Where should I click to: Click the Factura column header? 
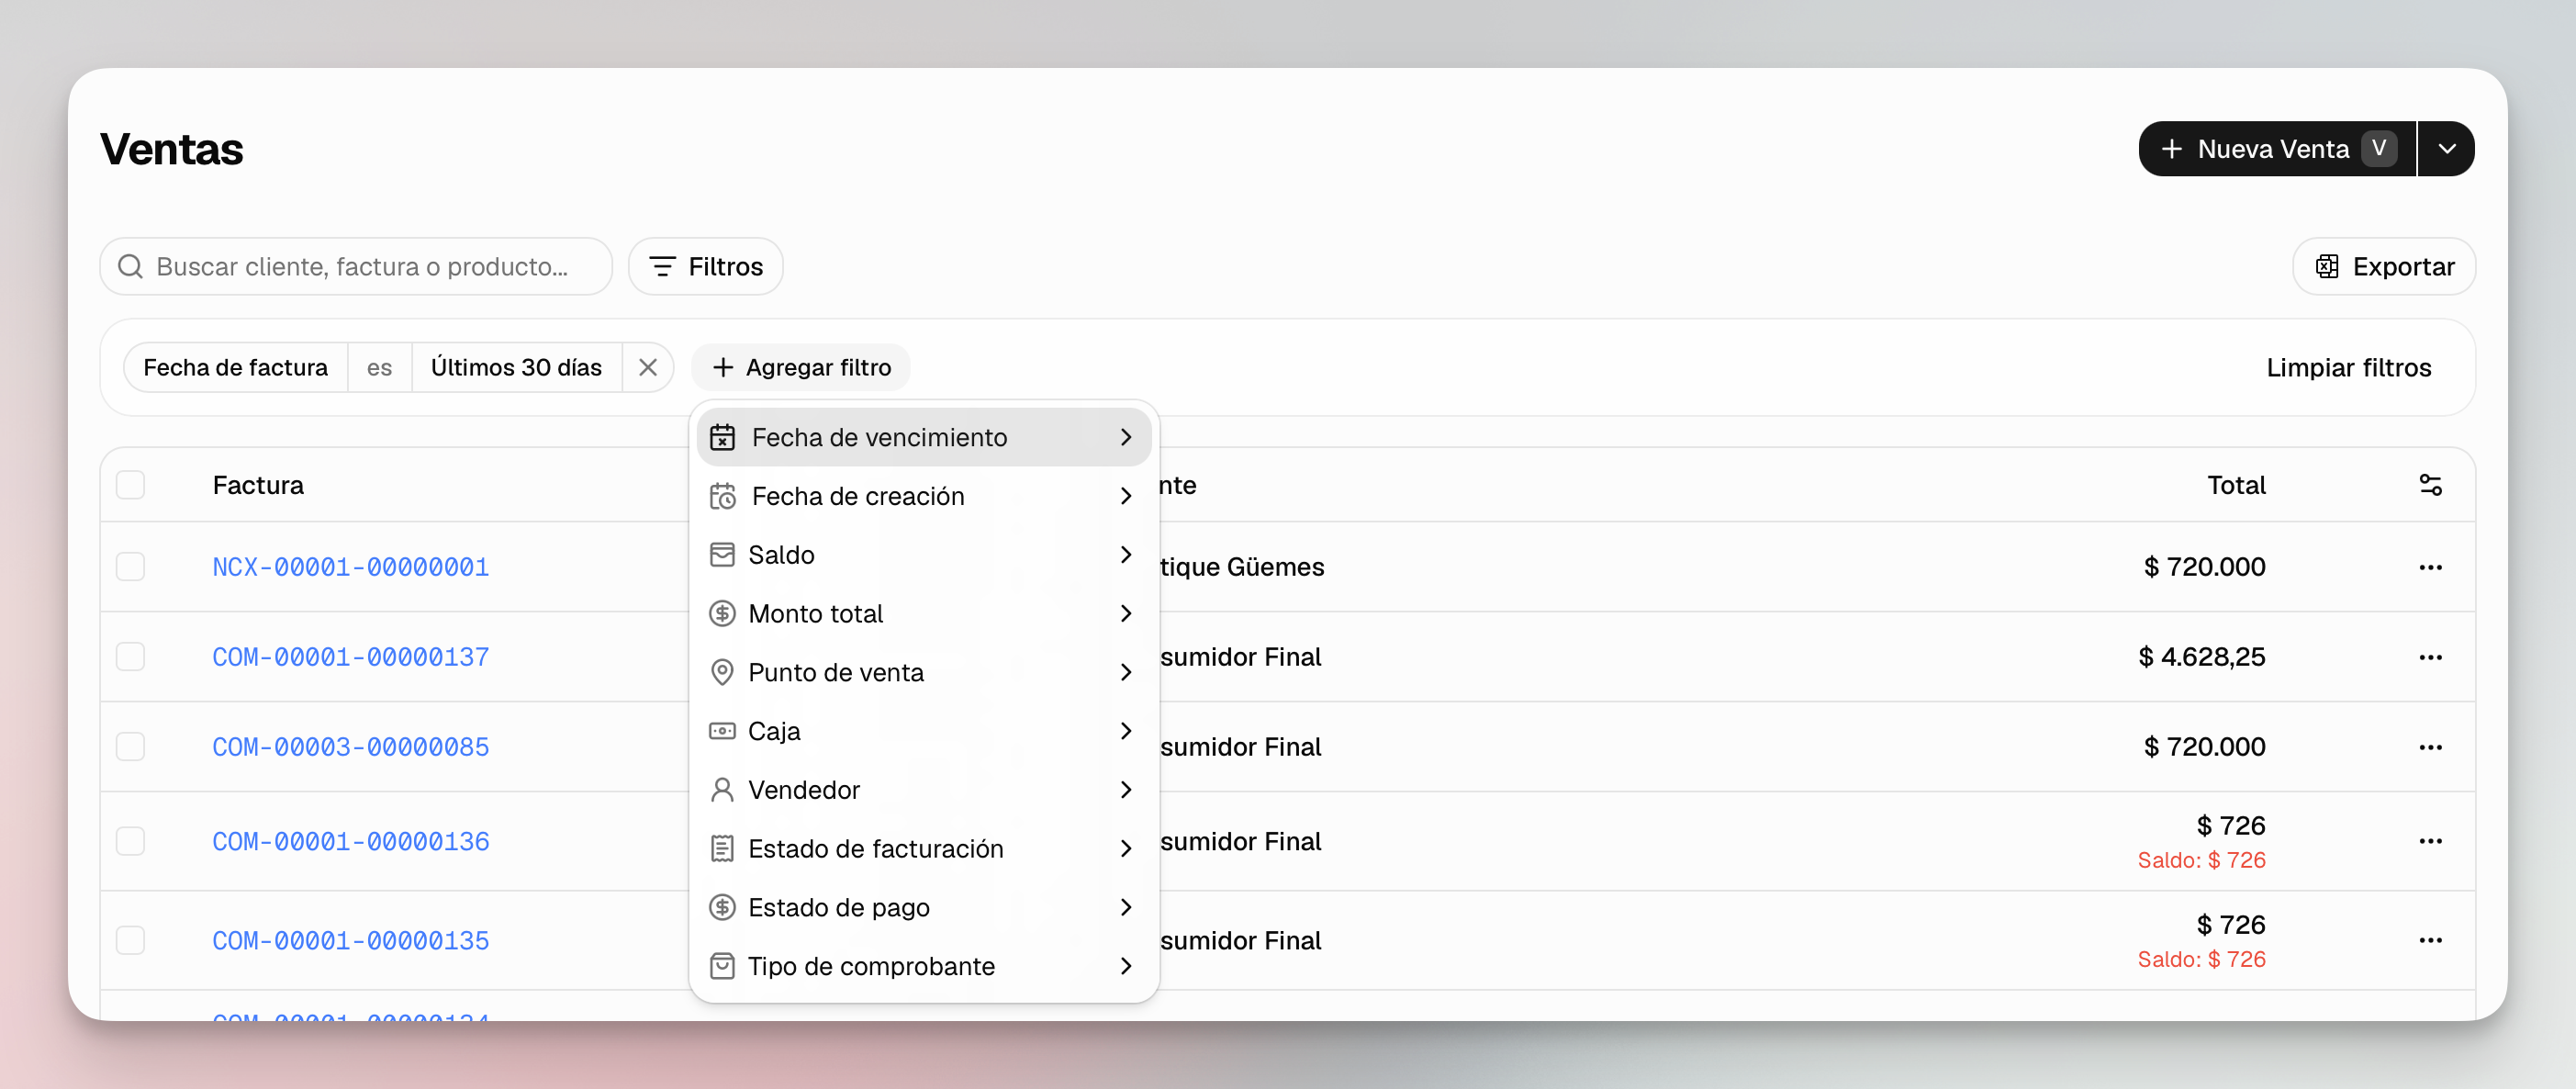(x=258, y=485)
